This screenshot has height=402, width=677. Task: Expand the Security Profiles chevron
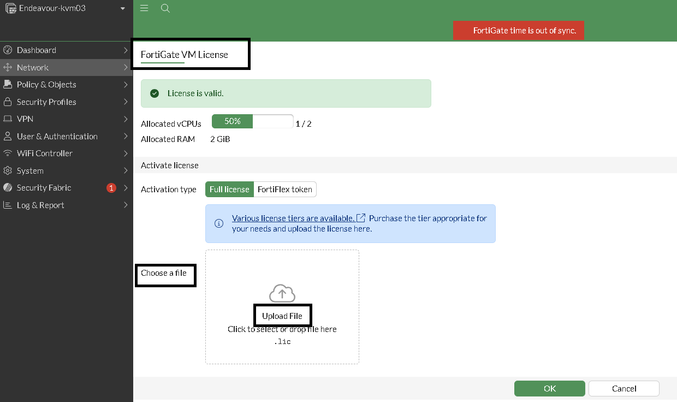(x=125, y=102)
